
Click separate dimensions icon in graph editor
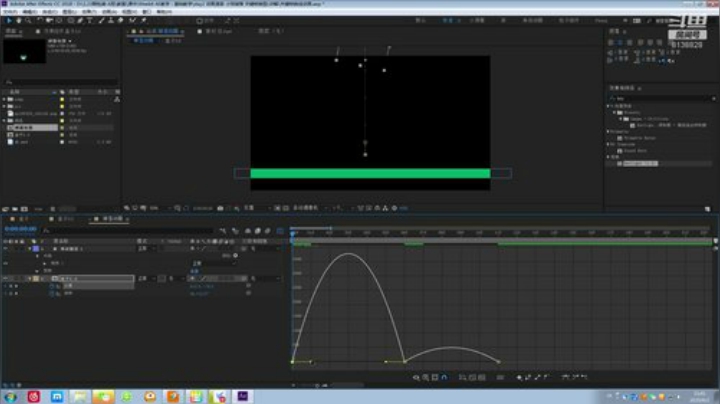pos(500,377)
